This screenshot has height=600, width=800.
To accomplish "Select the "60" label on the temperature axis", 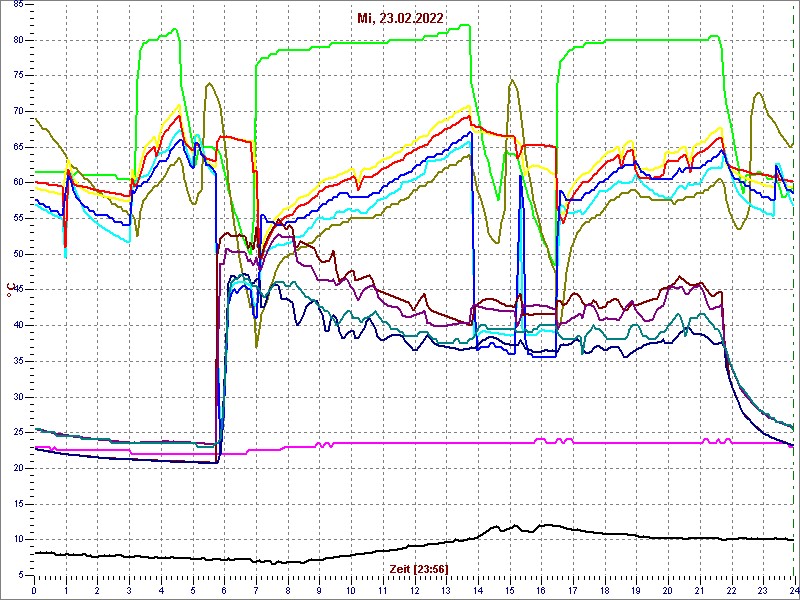I will click(18, 183).
